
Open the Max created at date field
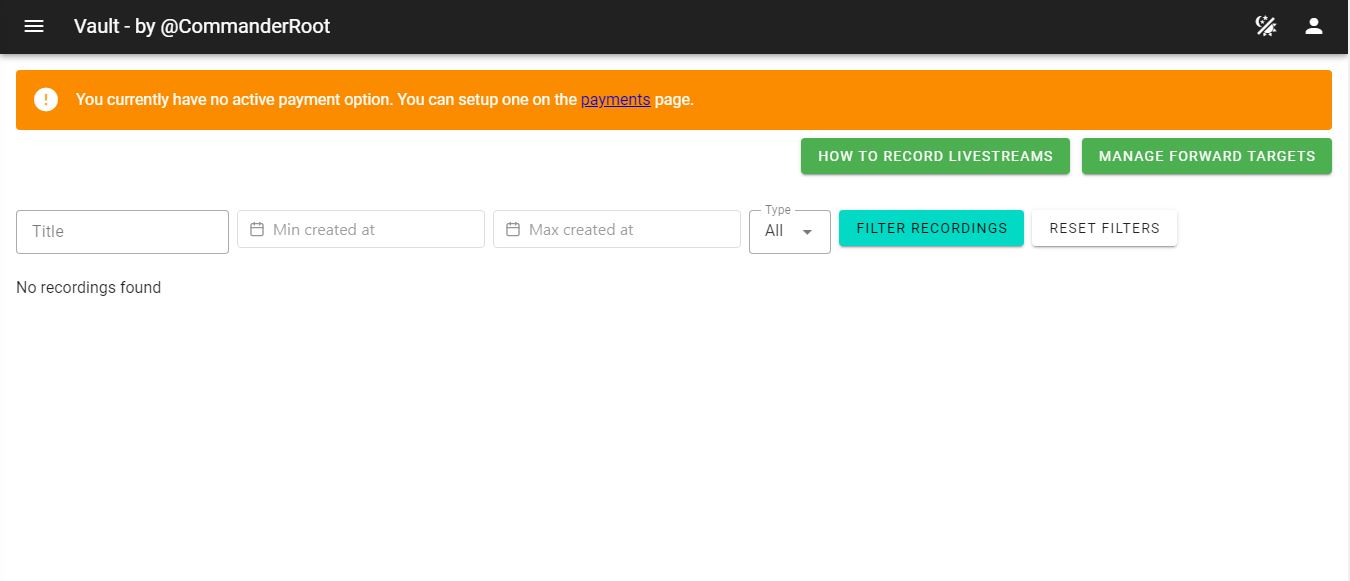click(617, 229)
